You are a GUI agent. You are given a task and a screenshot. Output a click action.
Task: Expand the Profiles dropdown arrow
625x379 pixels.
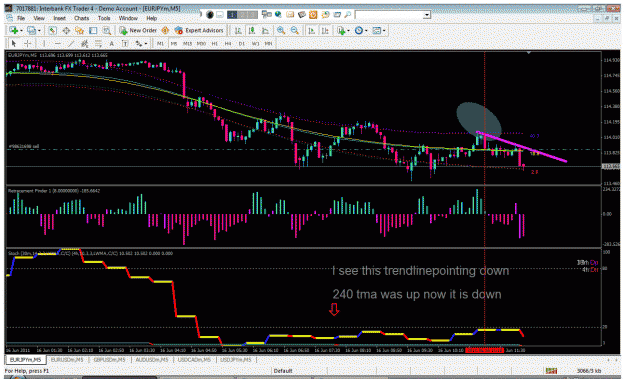[x=39, y=31]
